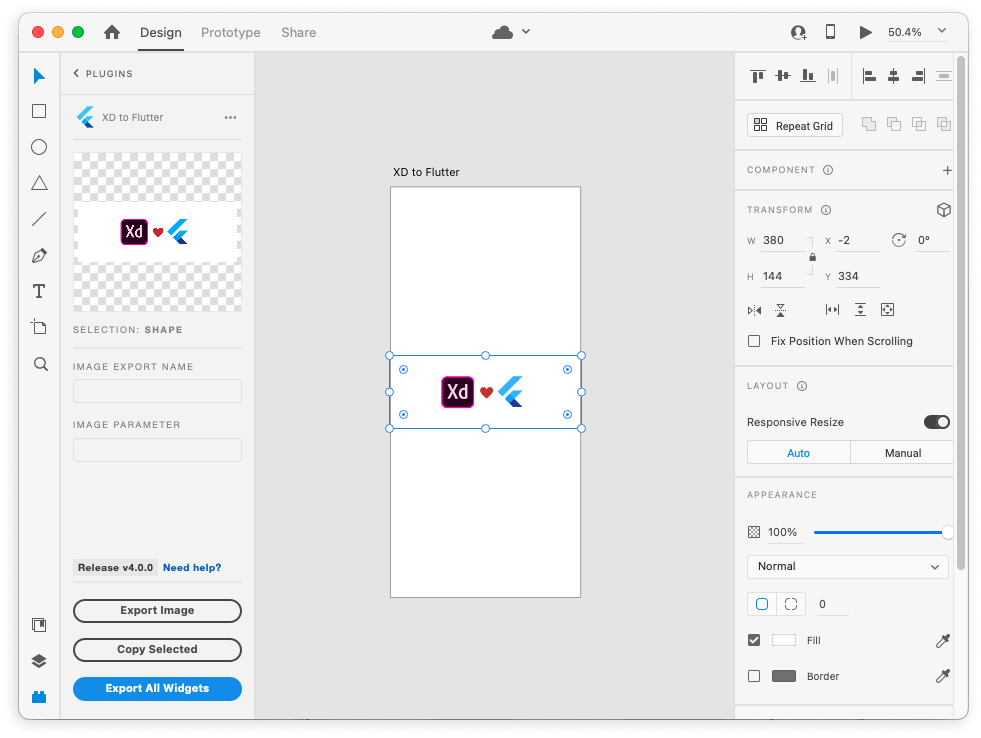Enable the Border checkbox
This screenshot has height=738, width=981.
(754, 676)
